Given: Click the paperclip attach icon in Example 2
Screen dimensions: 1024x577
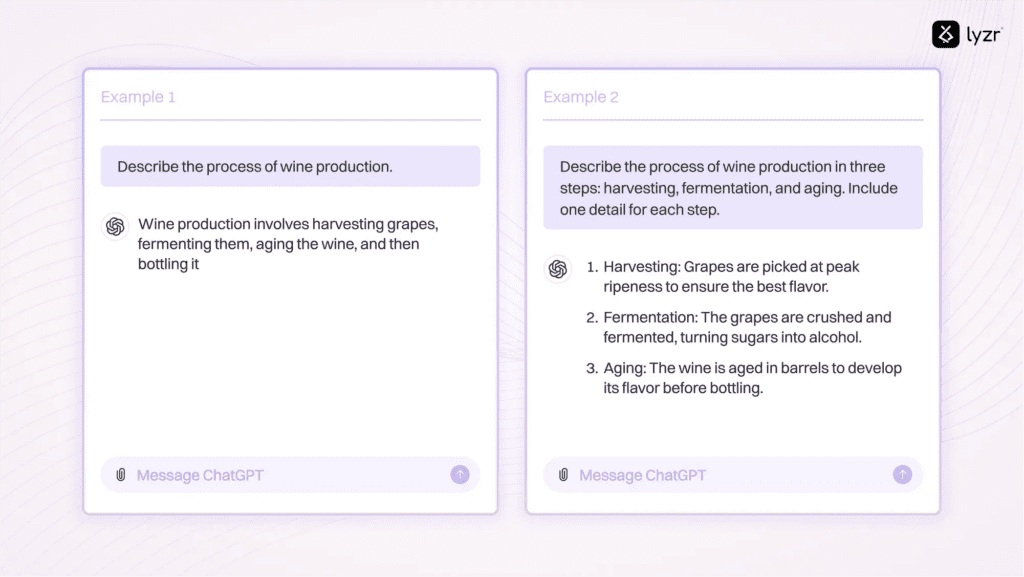Looking at the screenshot, I should point(564,475).
